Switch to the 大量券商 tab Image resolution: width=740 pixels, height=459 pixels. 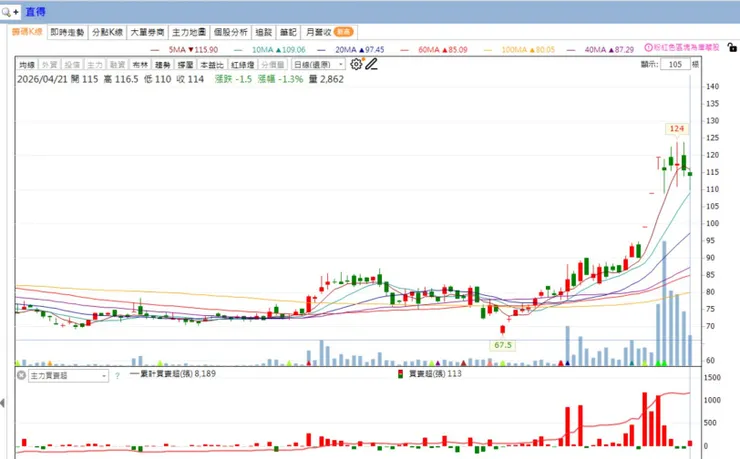coord(147,32)
